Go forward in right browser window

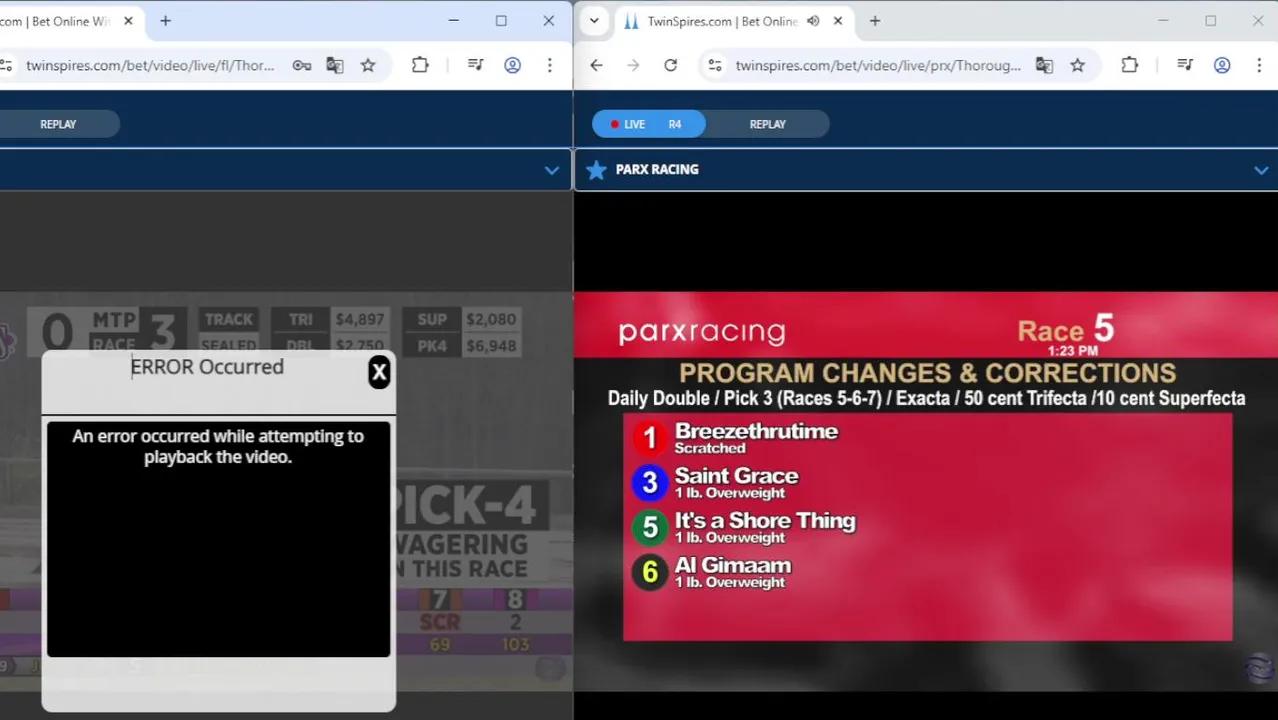tap(633, 65)
